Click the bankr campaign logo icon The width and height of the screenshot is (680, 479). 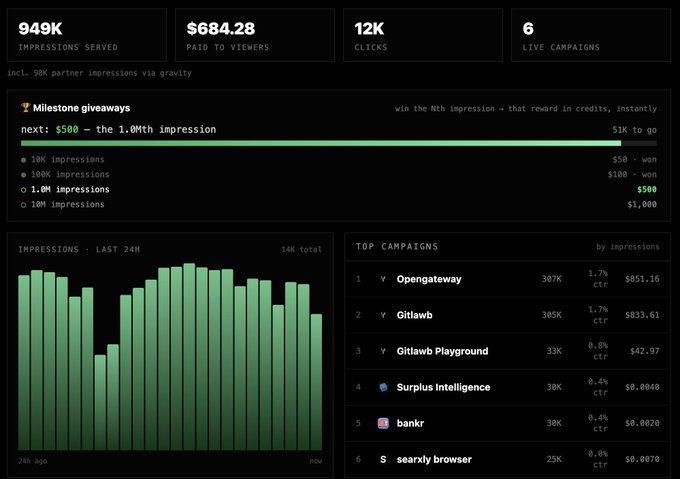[x=383, y=423]
